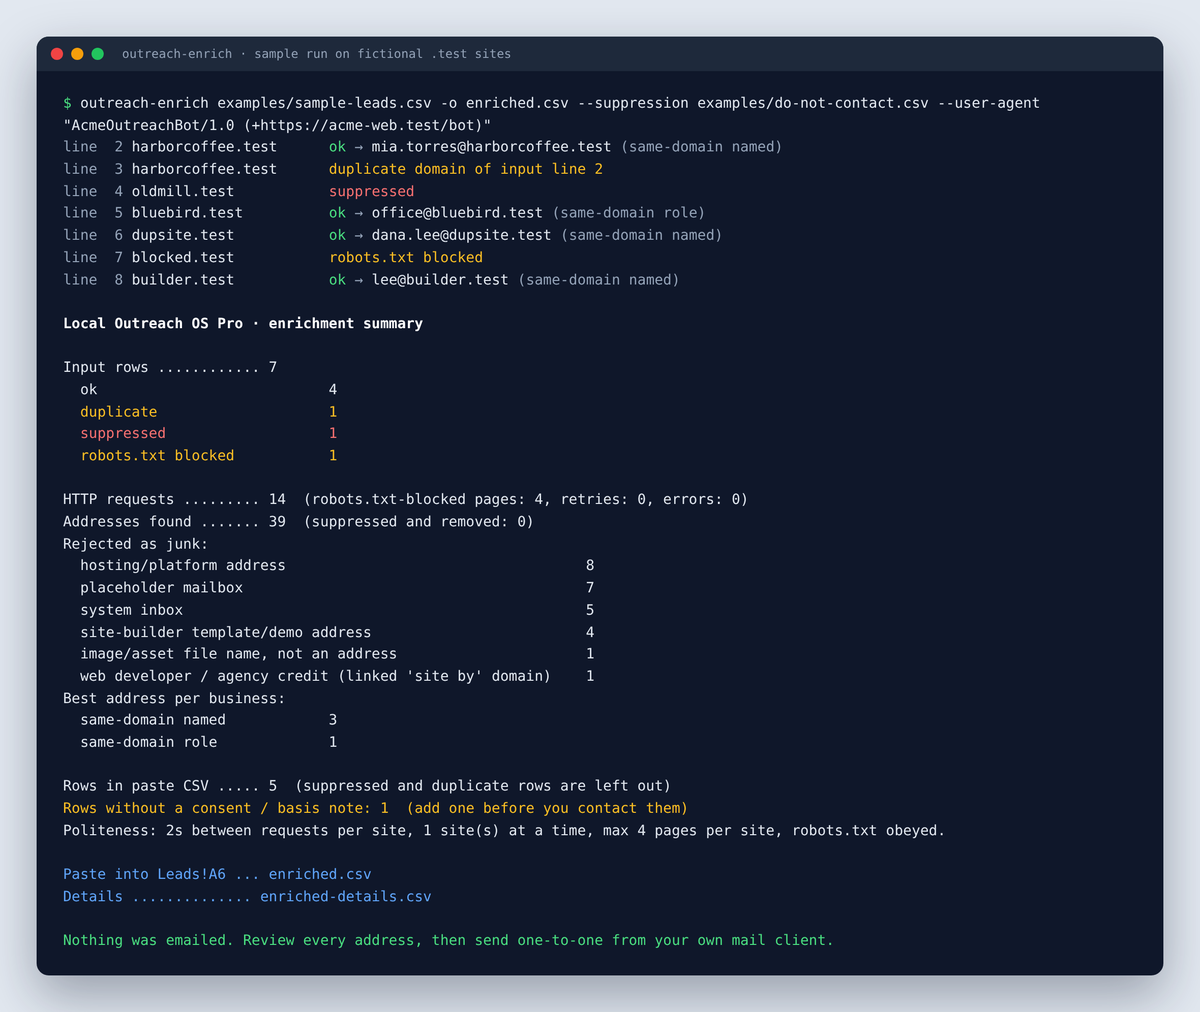Select 'mia.torres@harborcoffee.test' address

pos(491,147)
